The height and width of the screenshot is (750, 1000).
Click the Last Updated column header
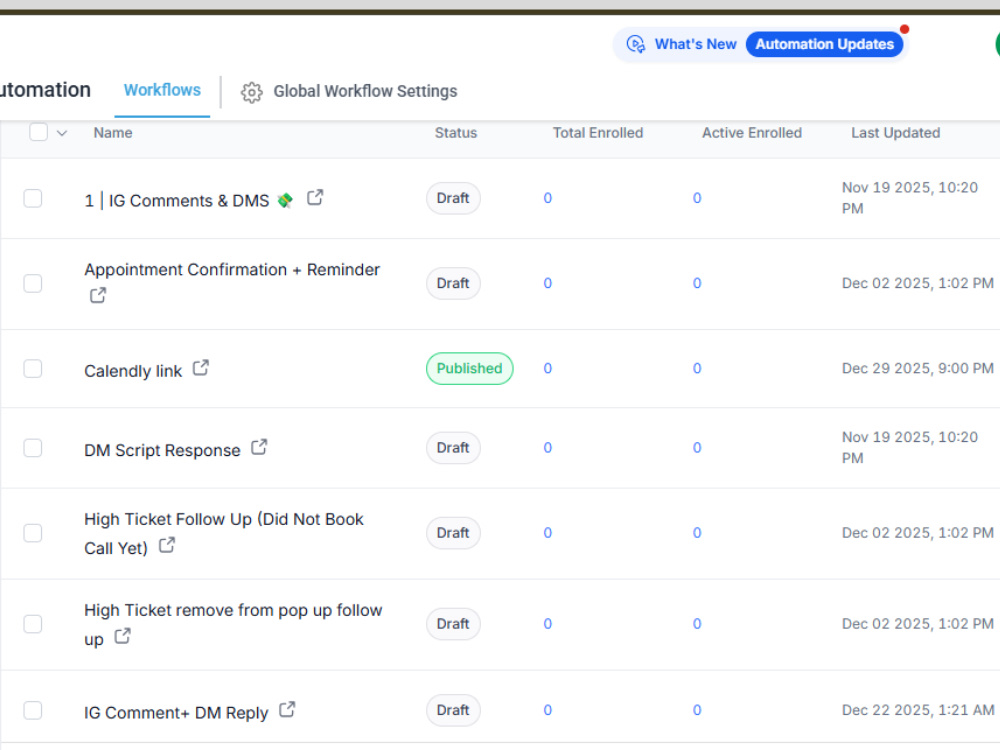click(895, 133)
